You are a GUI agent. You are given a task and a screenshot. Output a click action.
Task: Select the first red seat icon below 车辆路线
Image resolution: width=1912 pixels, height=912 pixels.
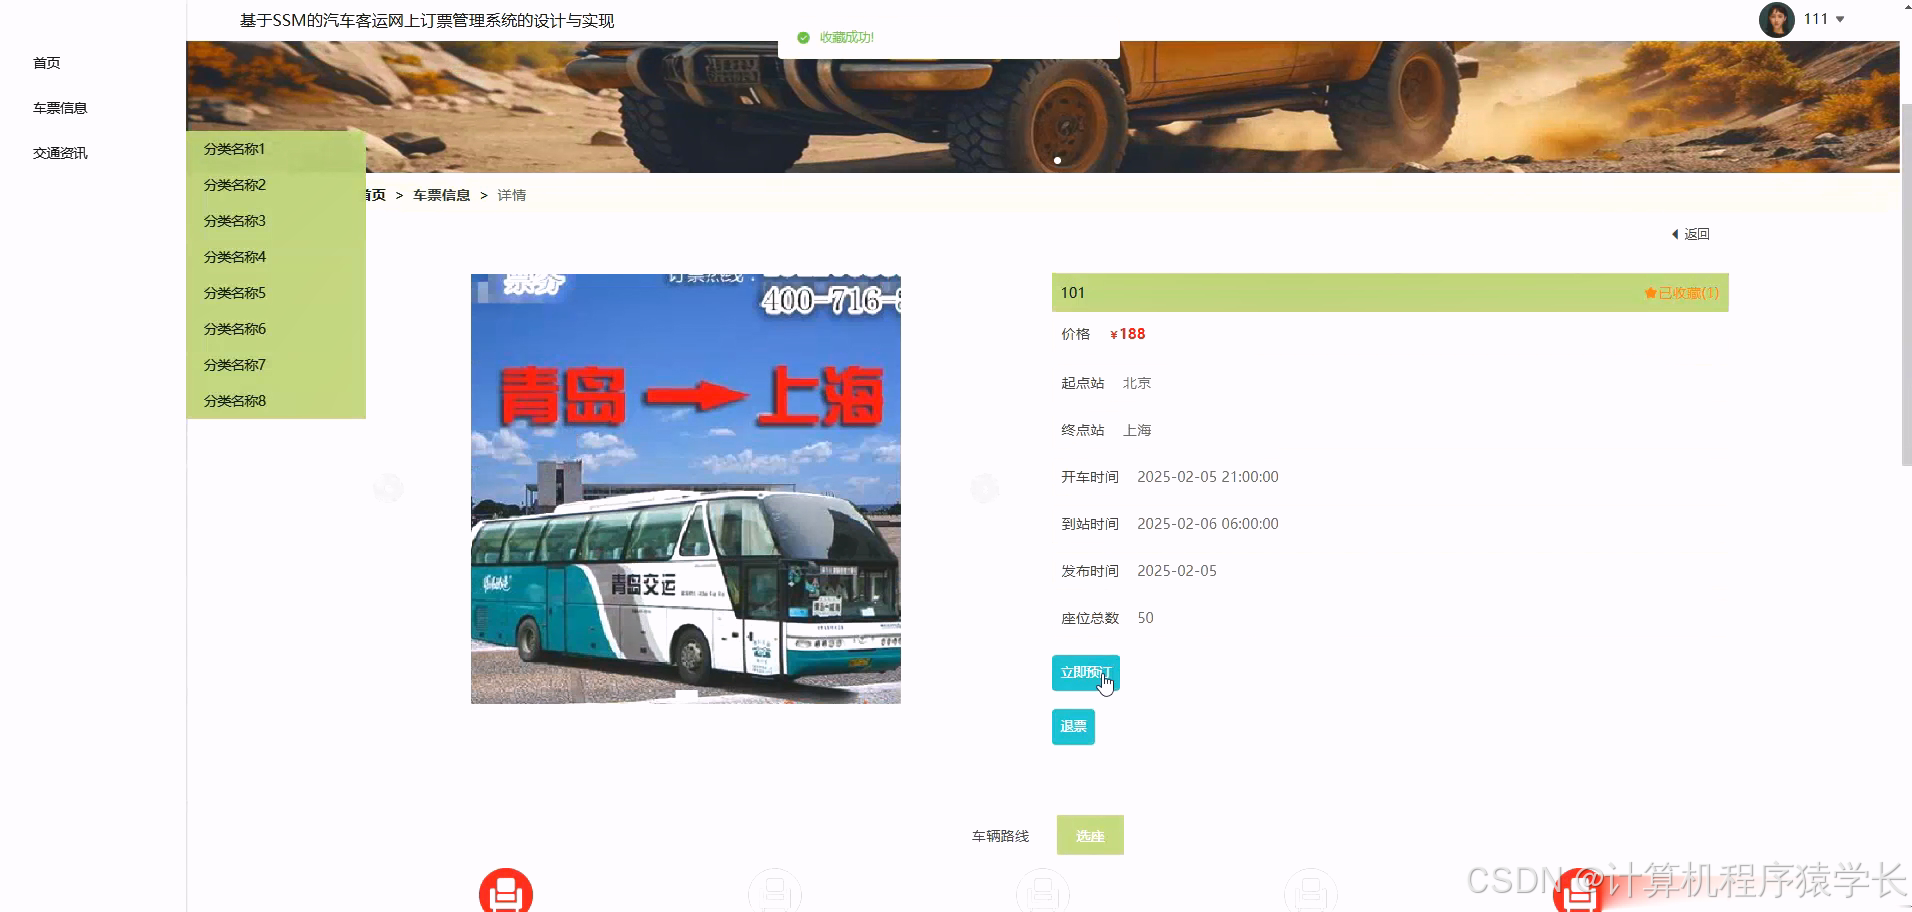pos(505,890)
